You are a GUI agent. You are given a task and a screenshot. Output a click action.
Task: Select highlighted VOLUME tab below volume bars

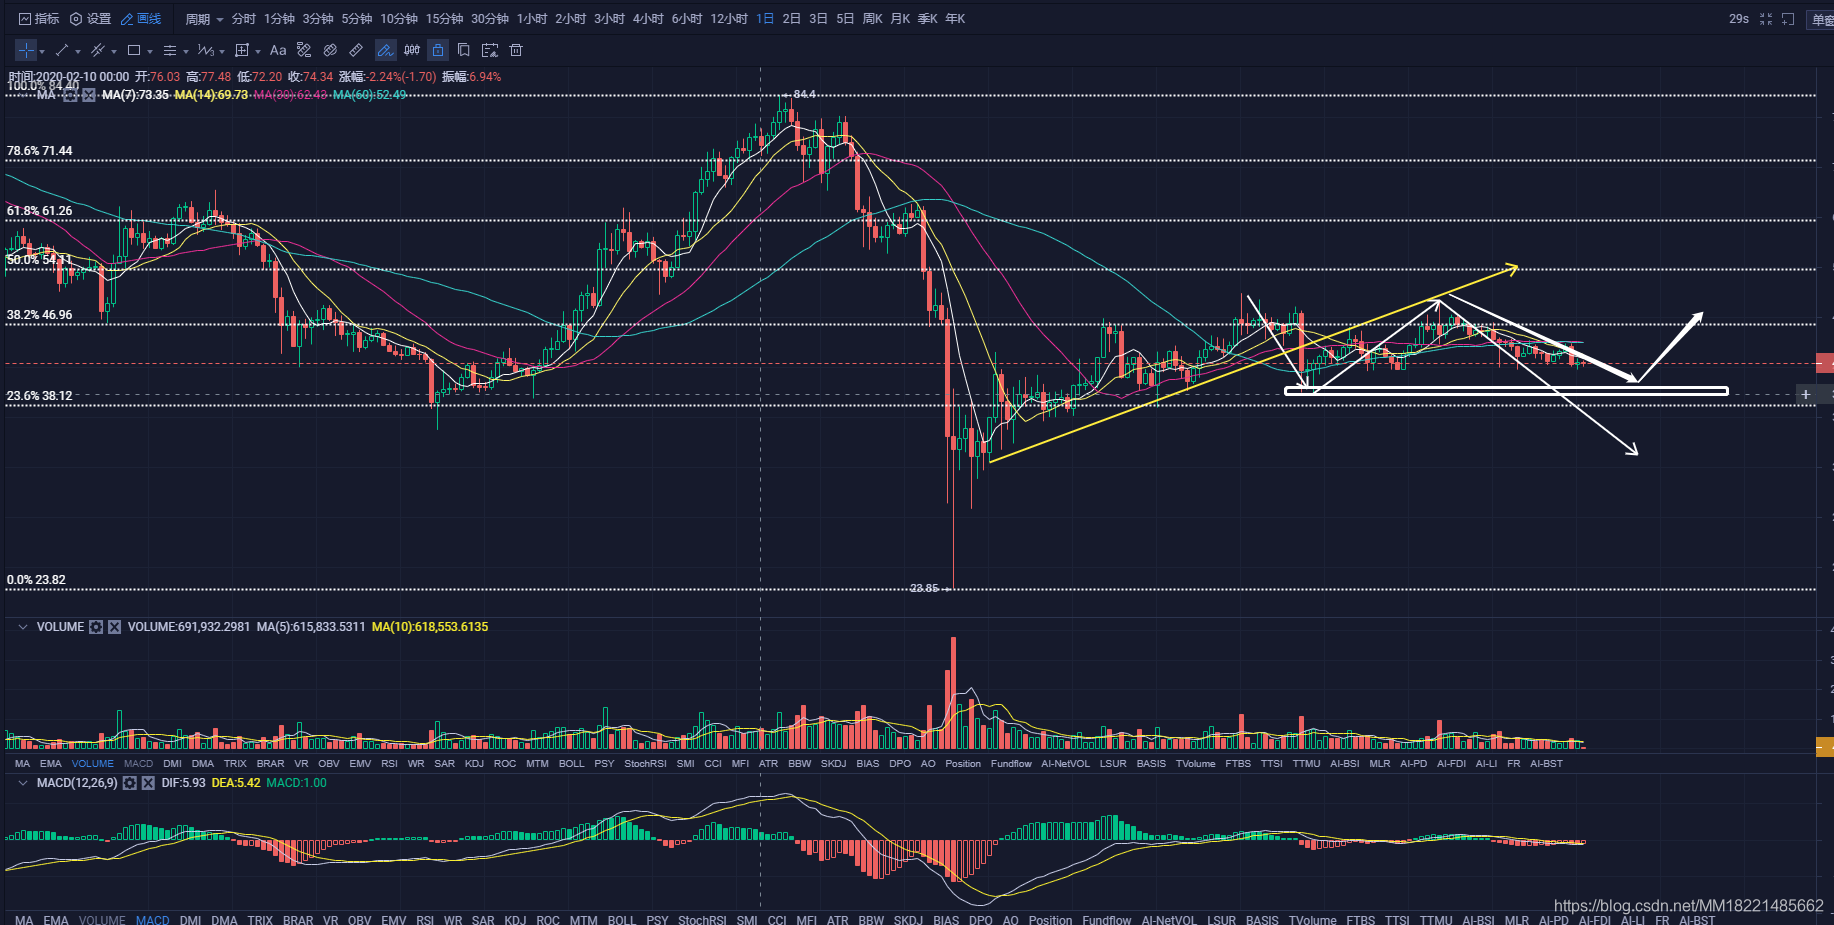(x=93, y=764)
